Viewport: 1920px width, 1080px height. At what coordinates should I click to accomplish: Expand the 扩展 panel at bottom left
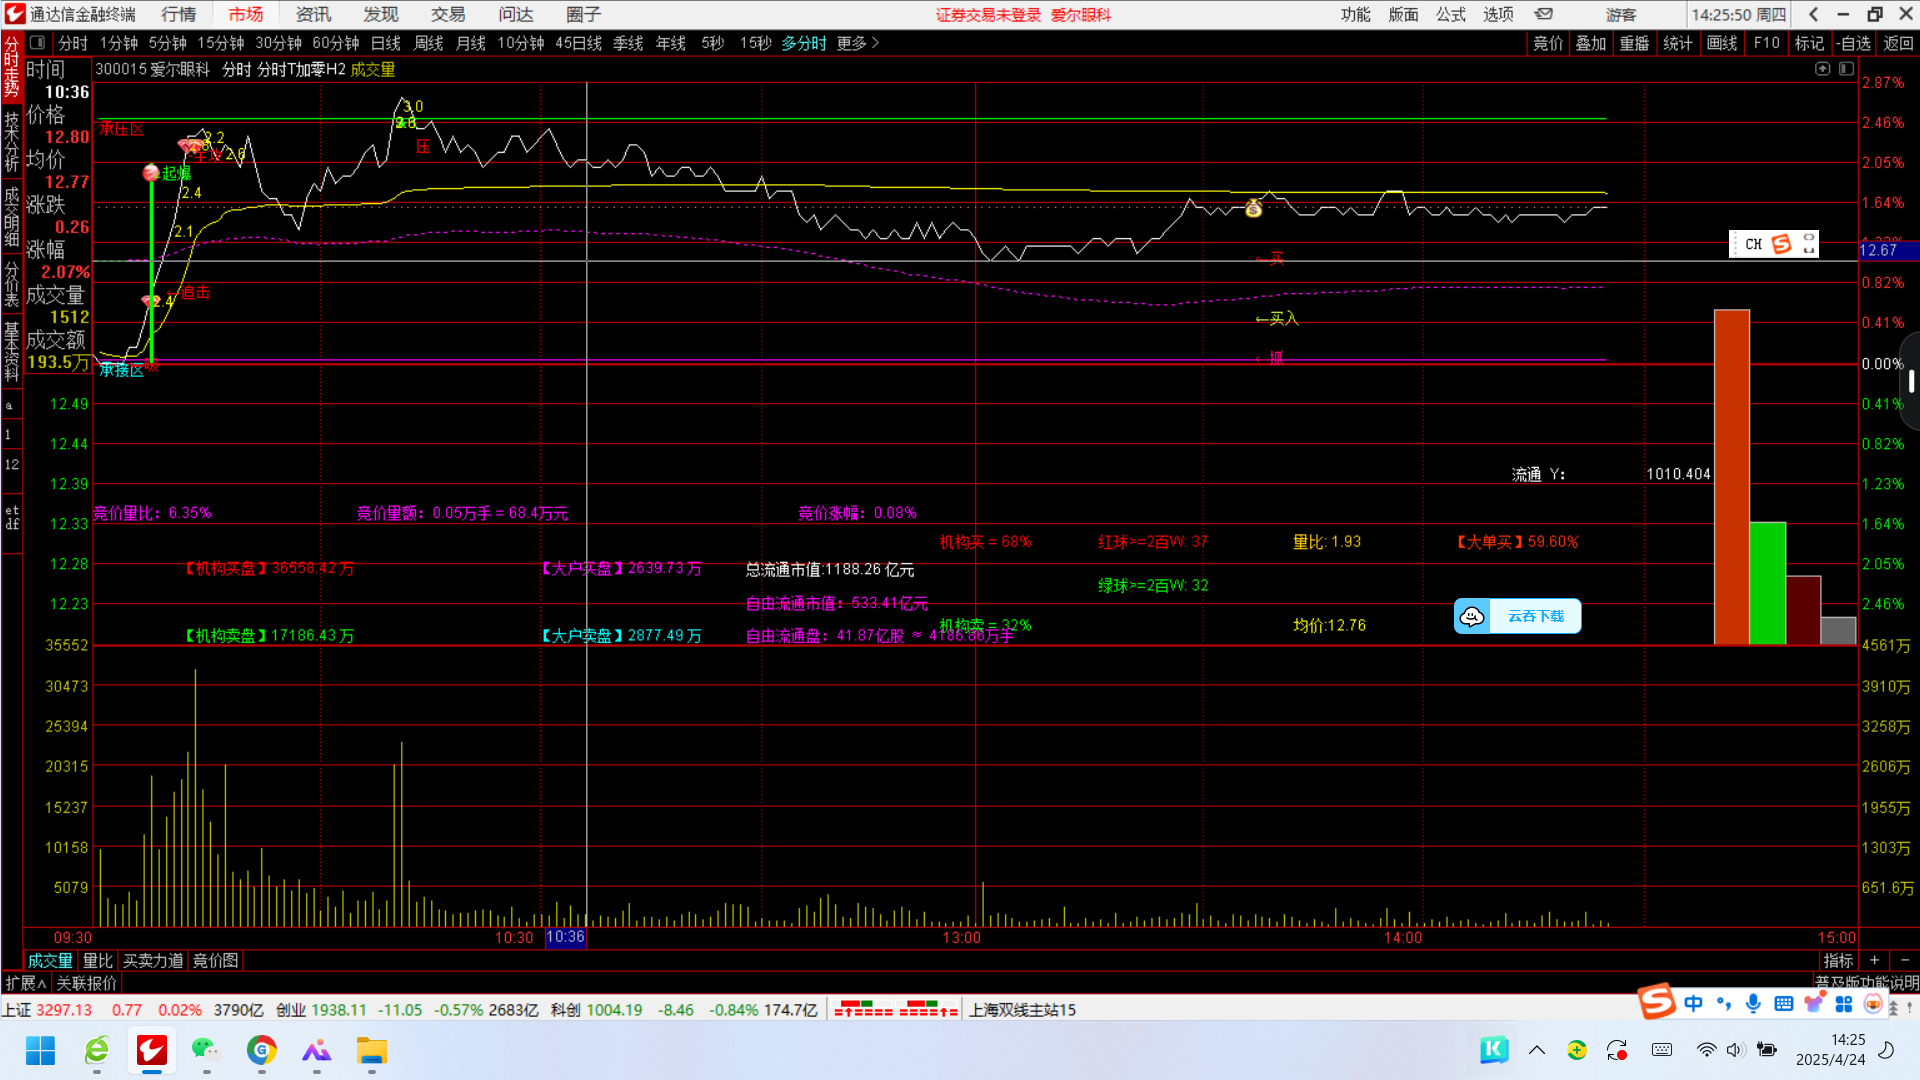[x=25, y=983]
